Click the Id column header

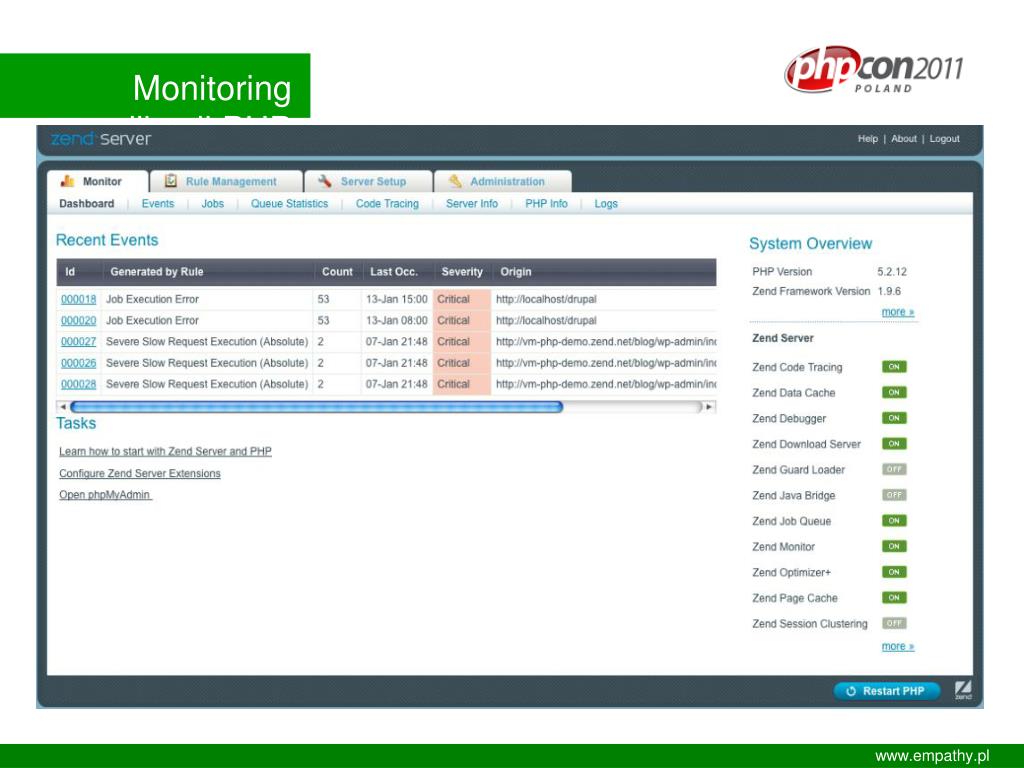point(70,272)
